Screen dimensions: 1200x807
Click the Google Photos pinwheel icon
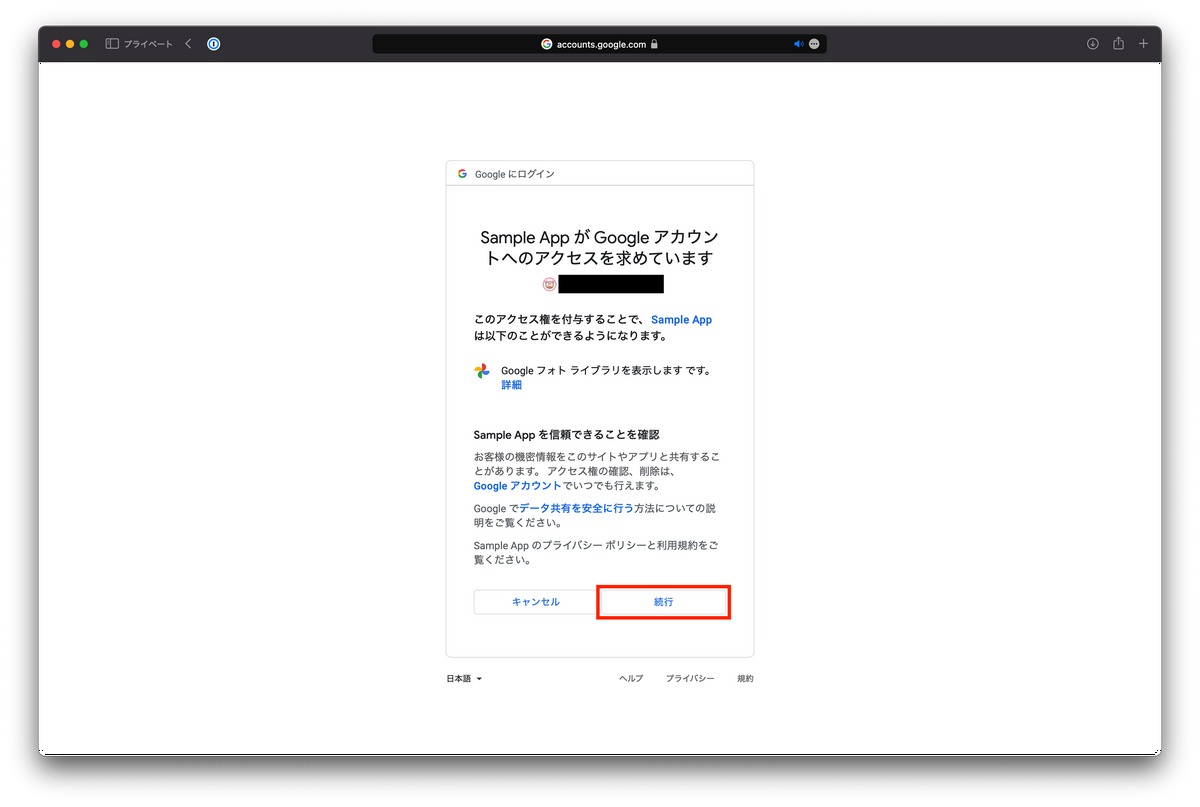click(482, 371)
